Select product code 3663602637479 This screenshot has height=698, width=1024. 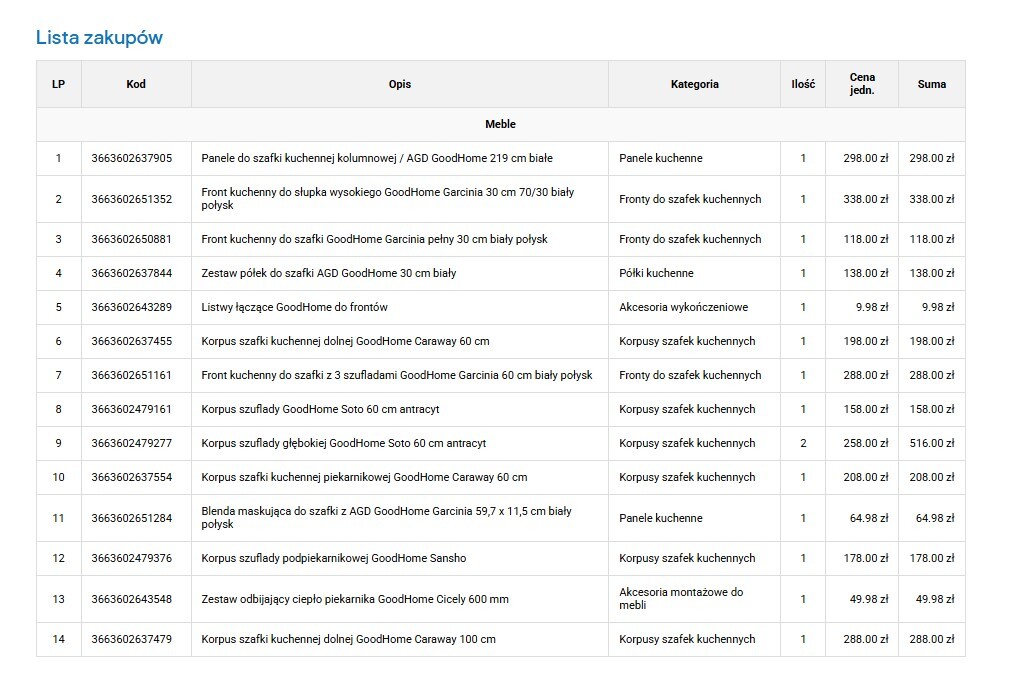tap(132, 639)
